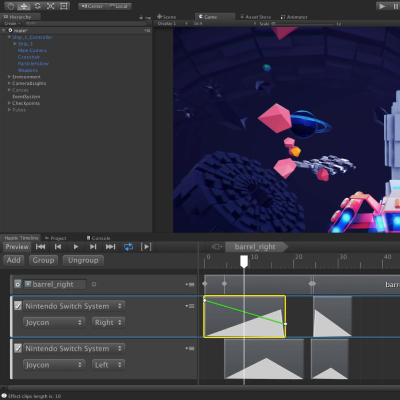Switch to the Game tab
The height and width of the screenshot is (400, 400).
pyautogui.click(x=215, y=17)
